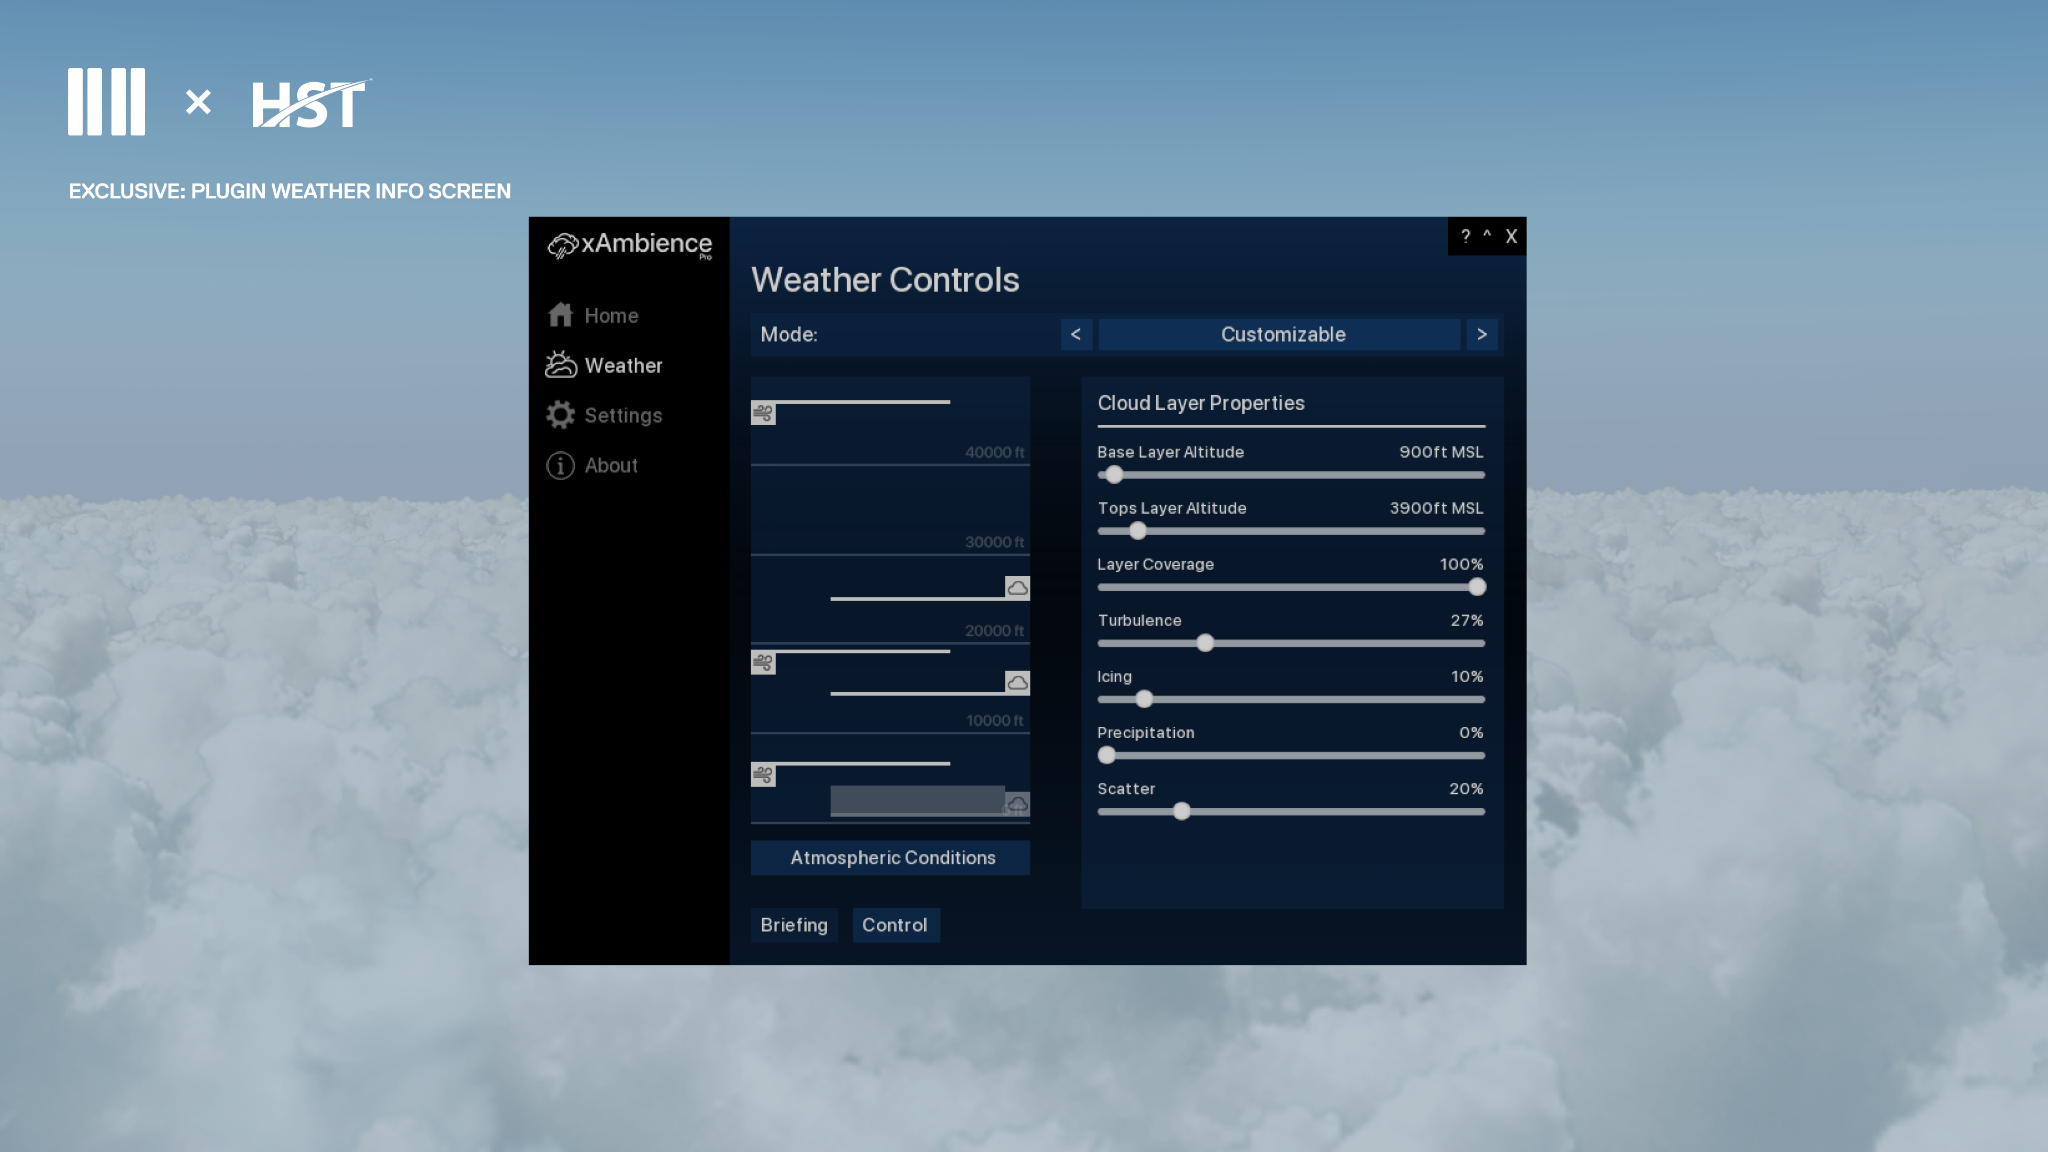
Task: Switch to previous mode with left arrow
Action: click(1076, 334)
